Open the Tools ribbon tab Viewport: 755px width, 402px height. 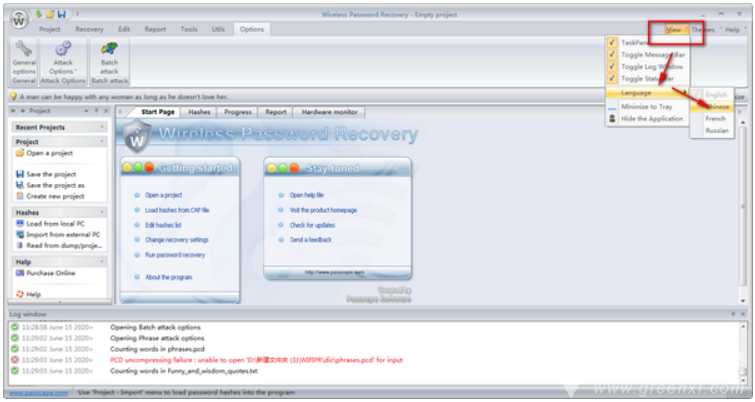[x=189, y=29]
